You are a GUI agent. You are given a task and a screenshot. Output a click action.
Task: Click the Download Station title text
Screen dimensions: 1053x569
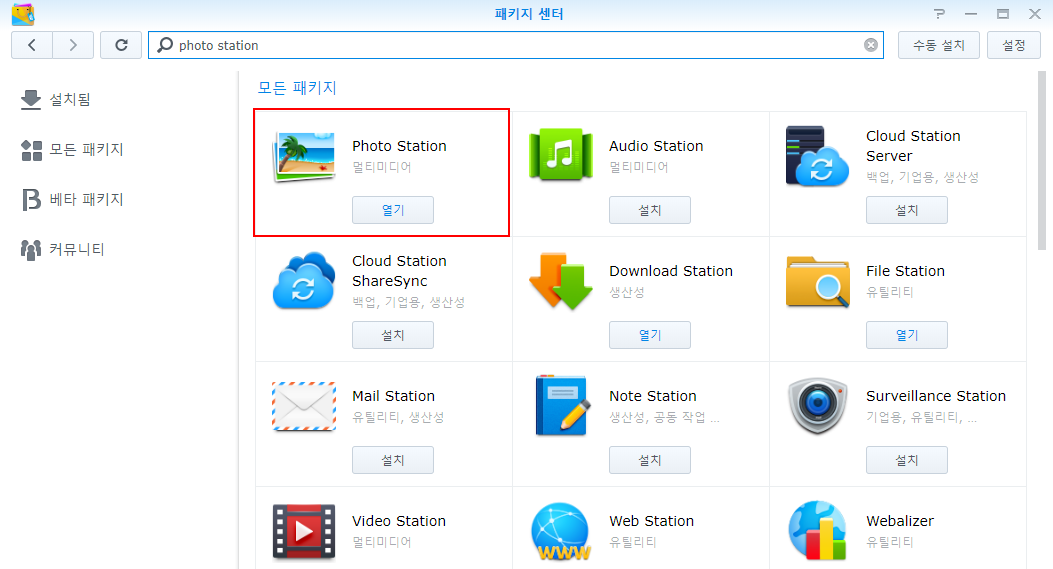coord(671,271)
